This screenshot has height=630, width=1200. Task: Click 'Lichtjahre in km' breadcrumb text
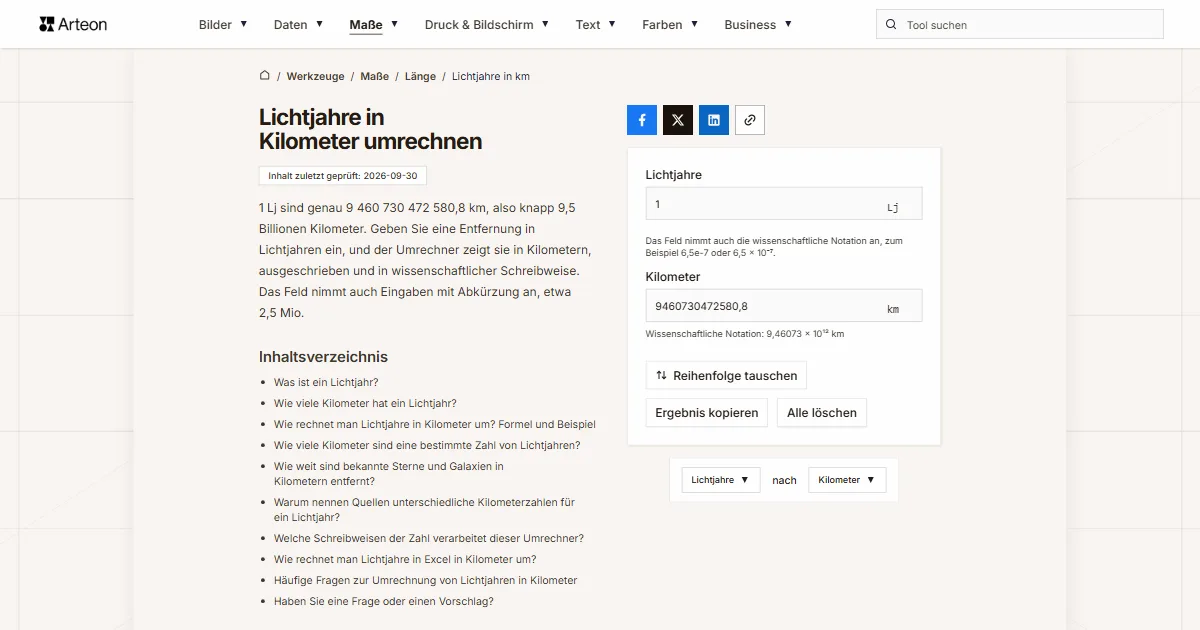tap(491, 76)
